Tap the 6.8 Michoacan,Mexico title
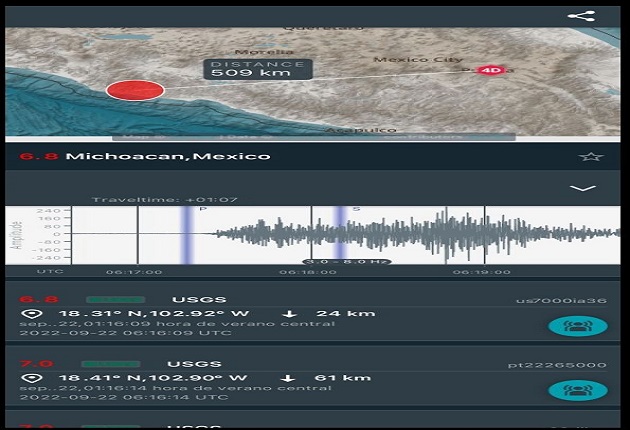Image resolution: width=630 pixels, height=430 pixels. pos(145,156)
